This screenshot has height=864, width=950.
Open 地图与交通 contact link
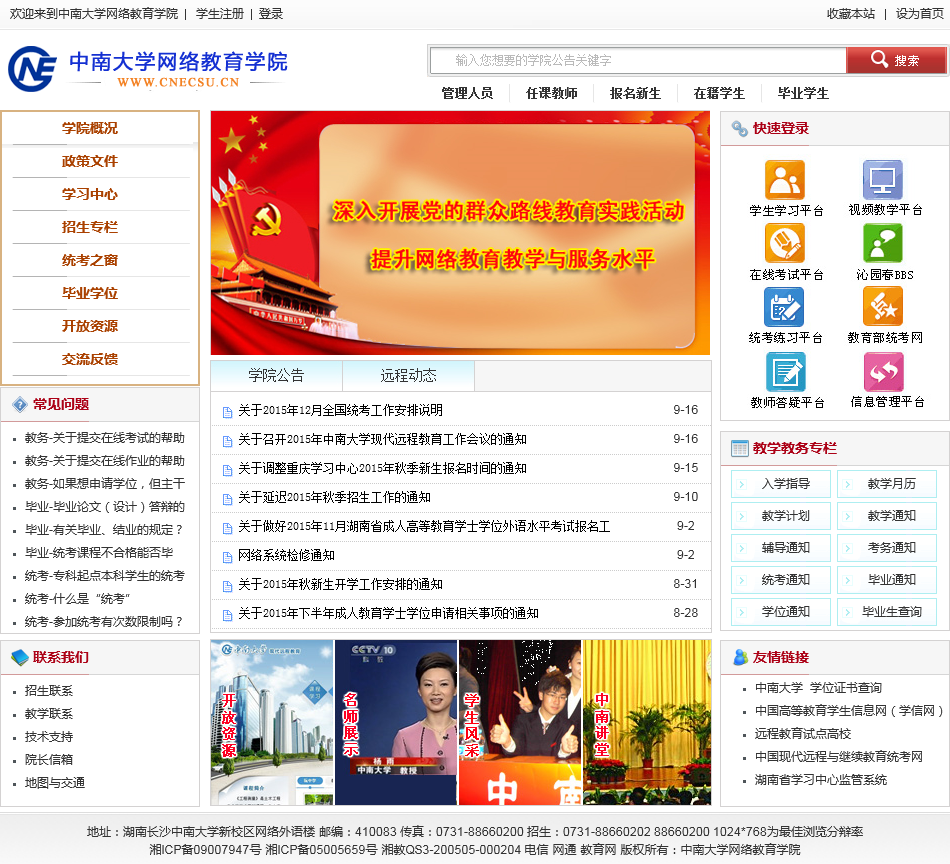click(x=55, y=783)
